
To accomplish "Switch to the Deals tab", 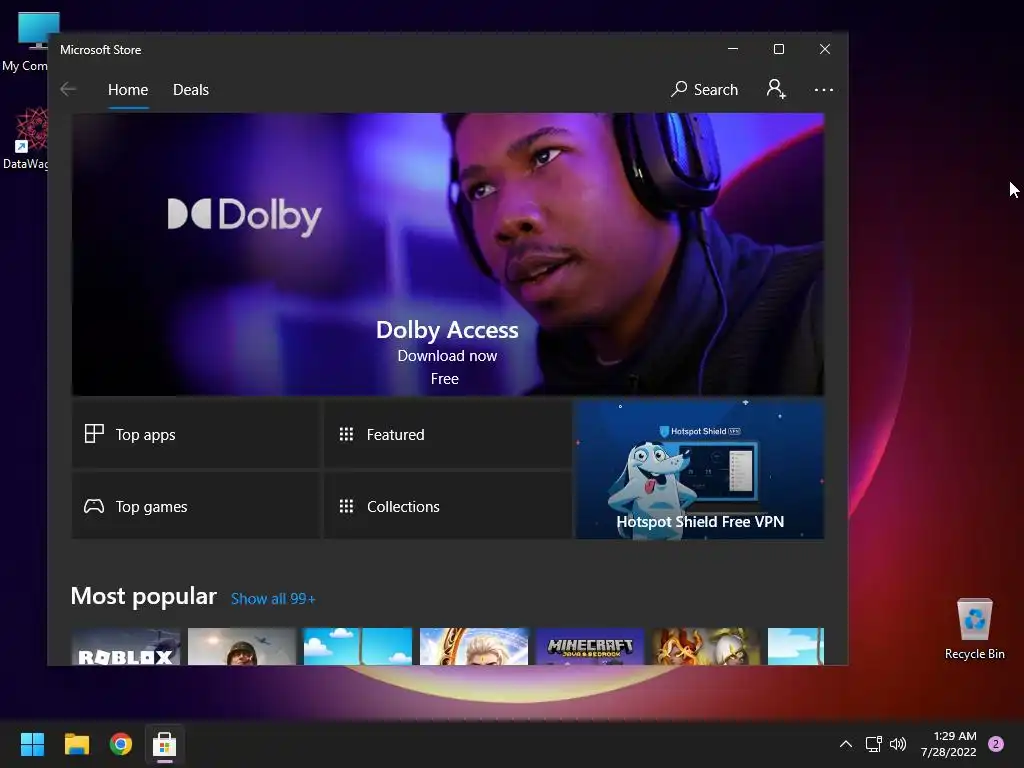I will pyautogui.click(x=191, y=89).
